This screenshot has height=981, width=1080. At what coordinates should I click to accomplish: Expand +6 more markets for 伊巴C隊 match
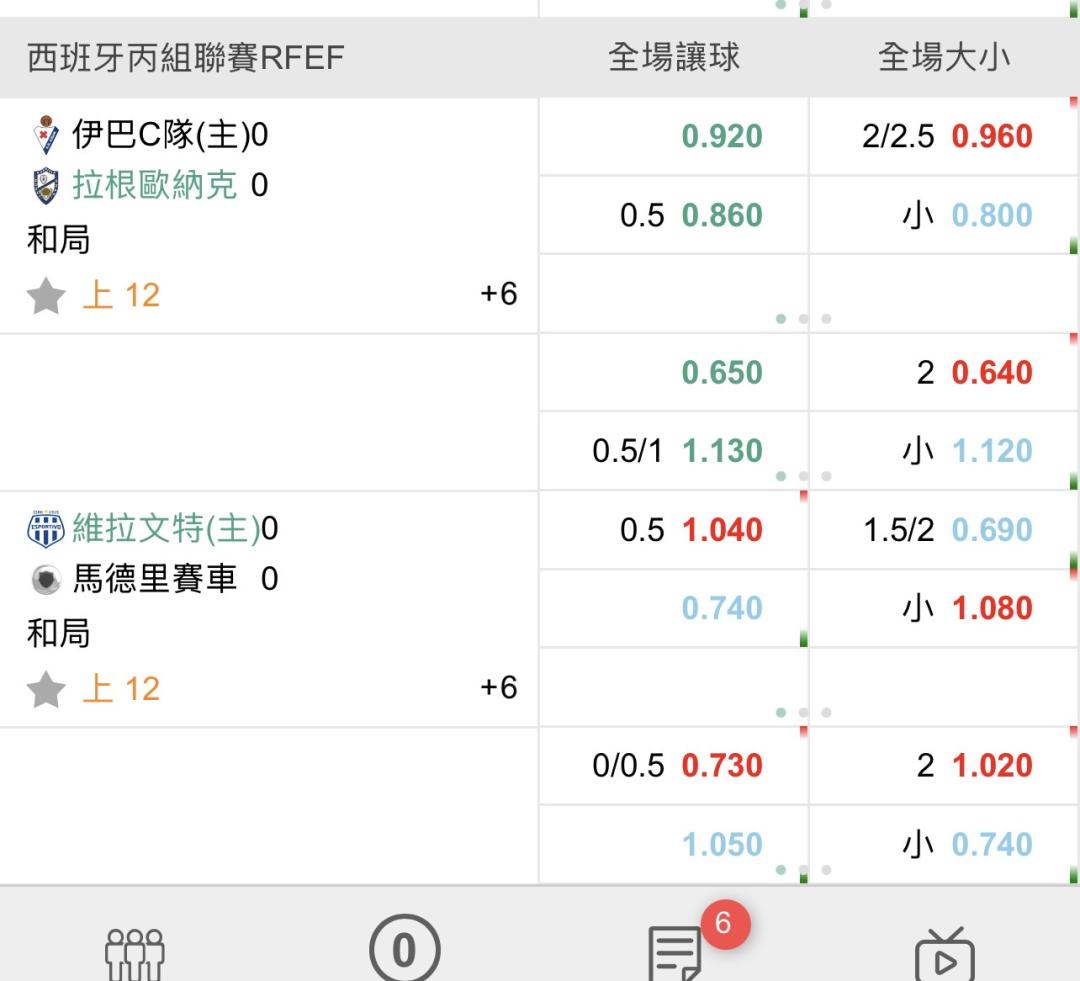tap(498, 294)
